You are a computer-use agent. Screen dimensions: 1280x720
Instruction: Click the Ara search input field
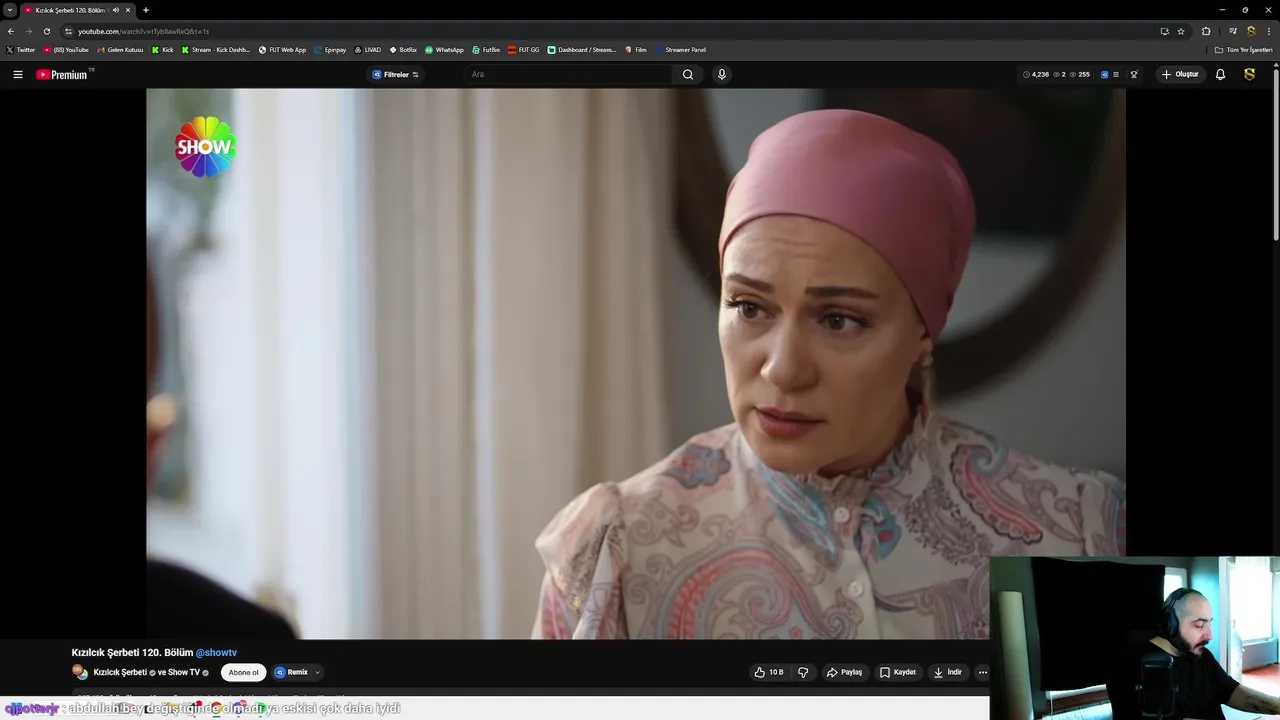tap(570, 74)
